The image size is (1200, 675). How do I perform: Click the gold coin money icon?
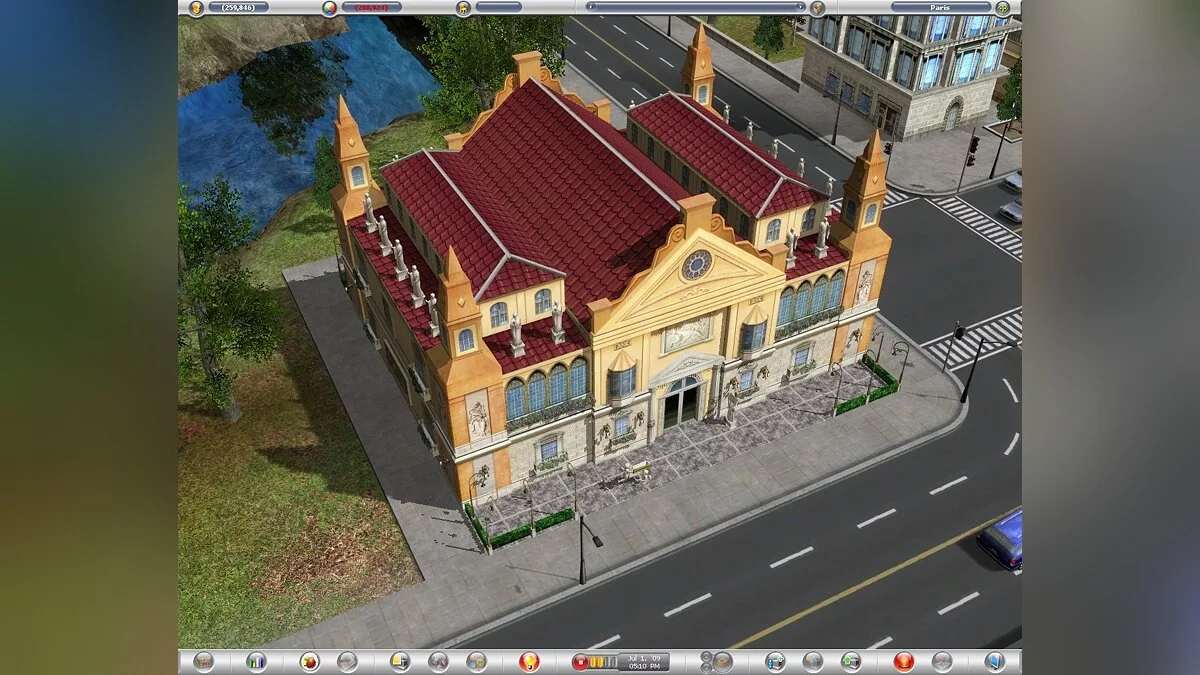pos(196,7)
